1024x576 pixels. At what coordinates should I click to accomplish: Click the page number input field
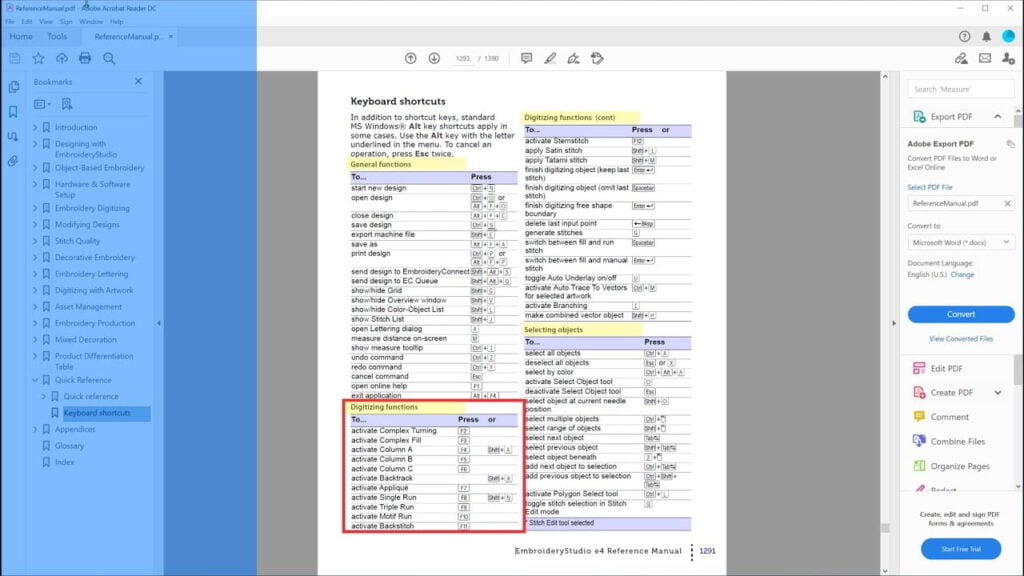[462, 58]
